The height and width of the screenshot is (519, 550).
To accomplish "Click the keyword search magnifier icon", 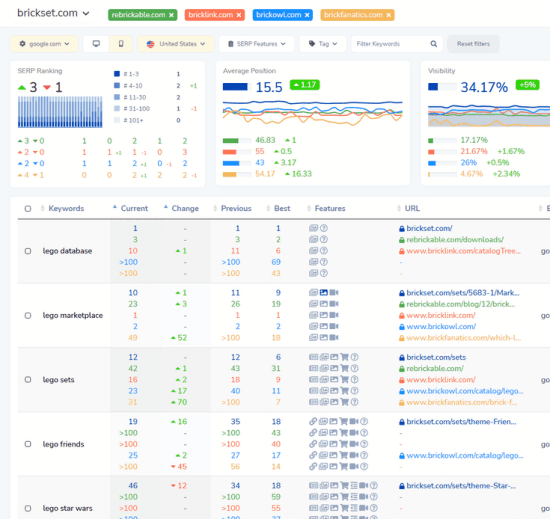I will pyautogui.click(x=434, y=44).
